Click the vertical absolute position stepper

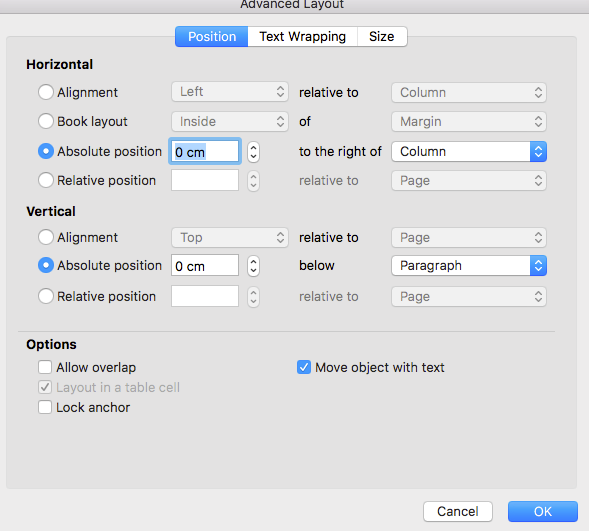tap(254, 266)
